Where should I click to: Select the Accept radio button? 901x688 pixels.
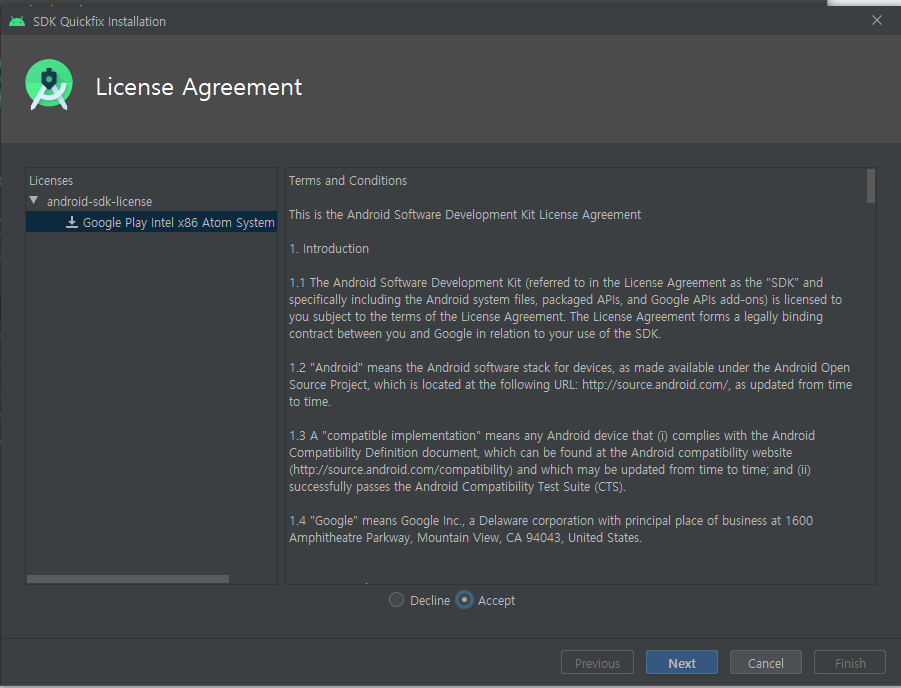[464, 600]
